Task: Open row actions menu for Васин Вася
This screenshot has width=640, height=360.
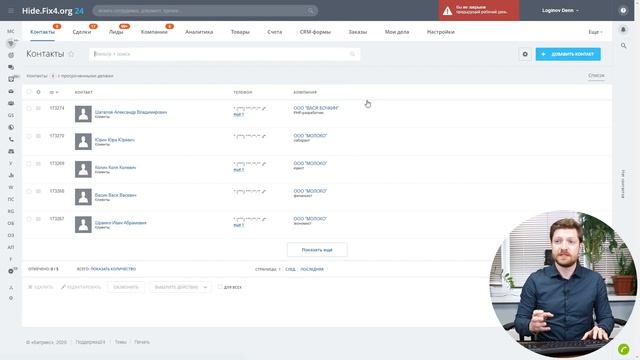Action: 38,191
